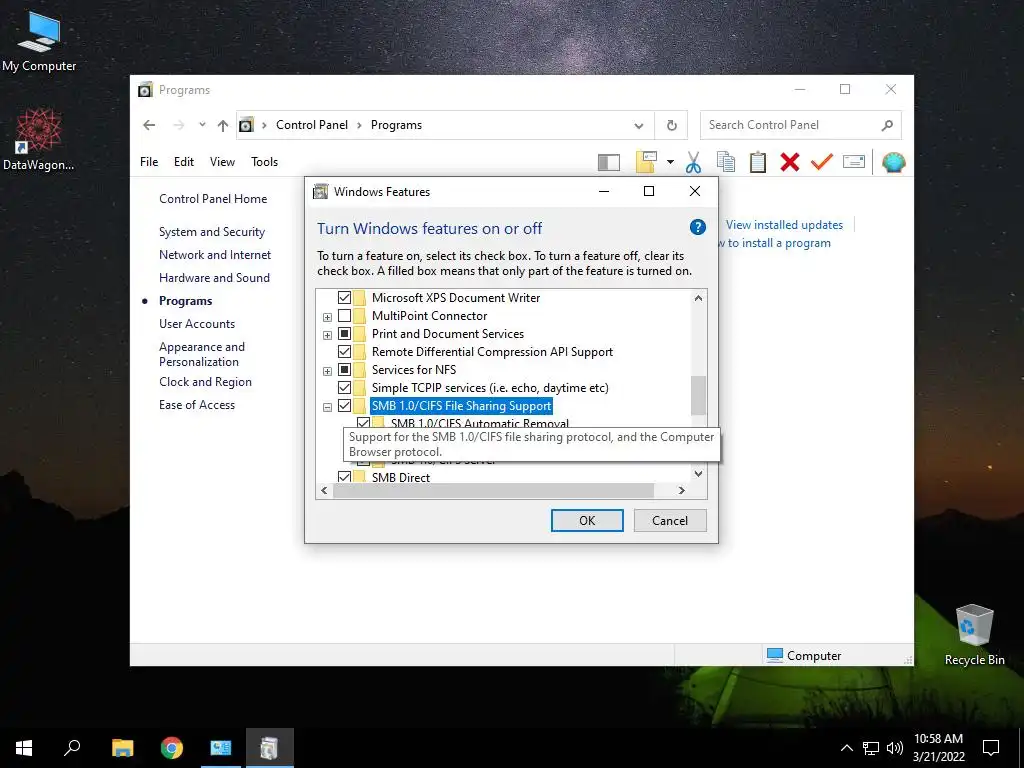Open the address bar history dropdown
This screenshot has height=768, width=1024.
coord(639,125)
